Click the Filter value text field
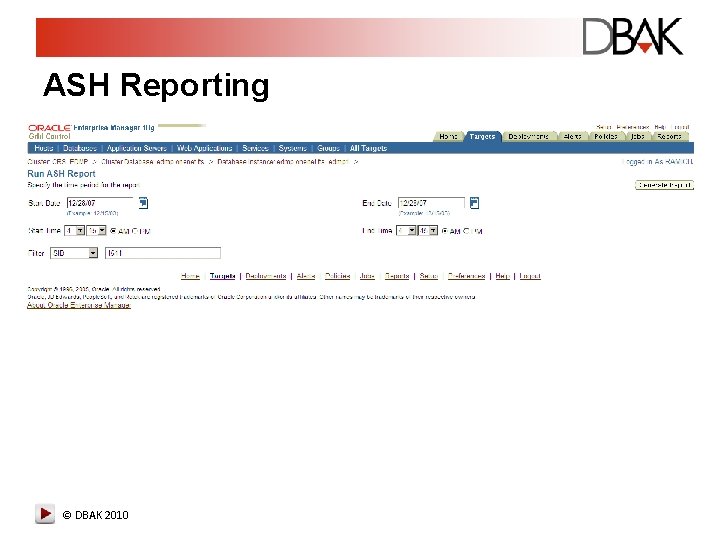The width and height of the screenshot is (720, 540). coord(163,253)
